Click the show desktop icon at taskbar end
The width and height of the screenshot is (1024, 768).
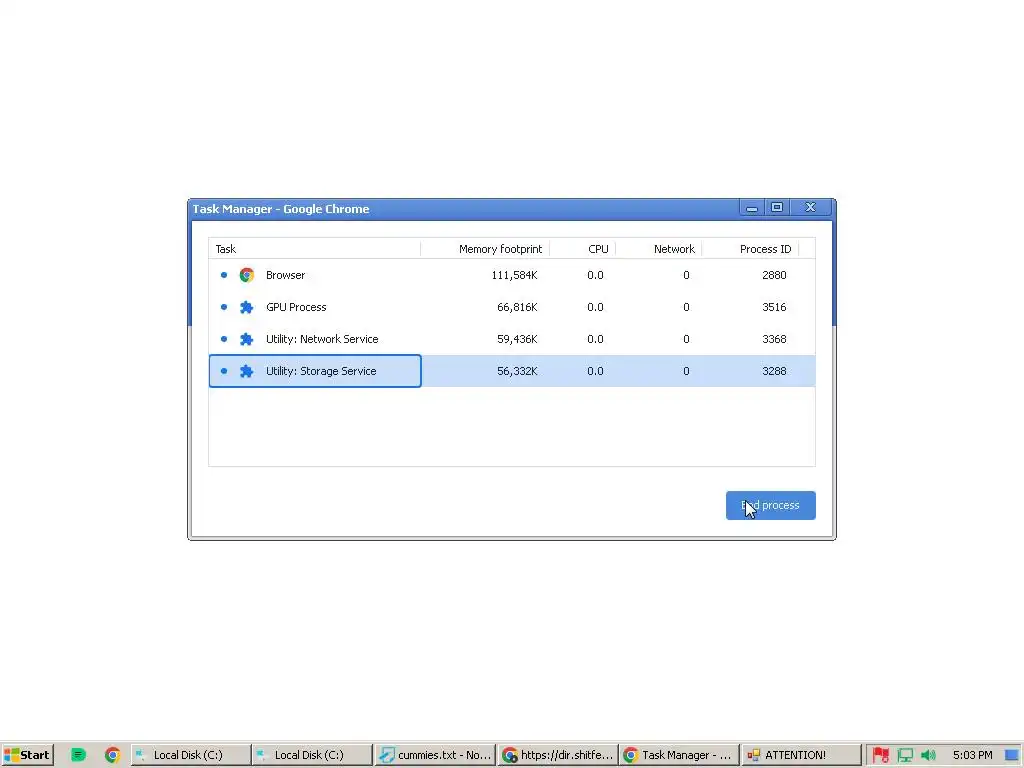(x=1012, y=755)
